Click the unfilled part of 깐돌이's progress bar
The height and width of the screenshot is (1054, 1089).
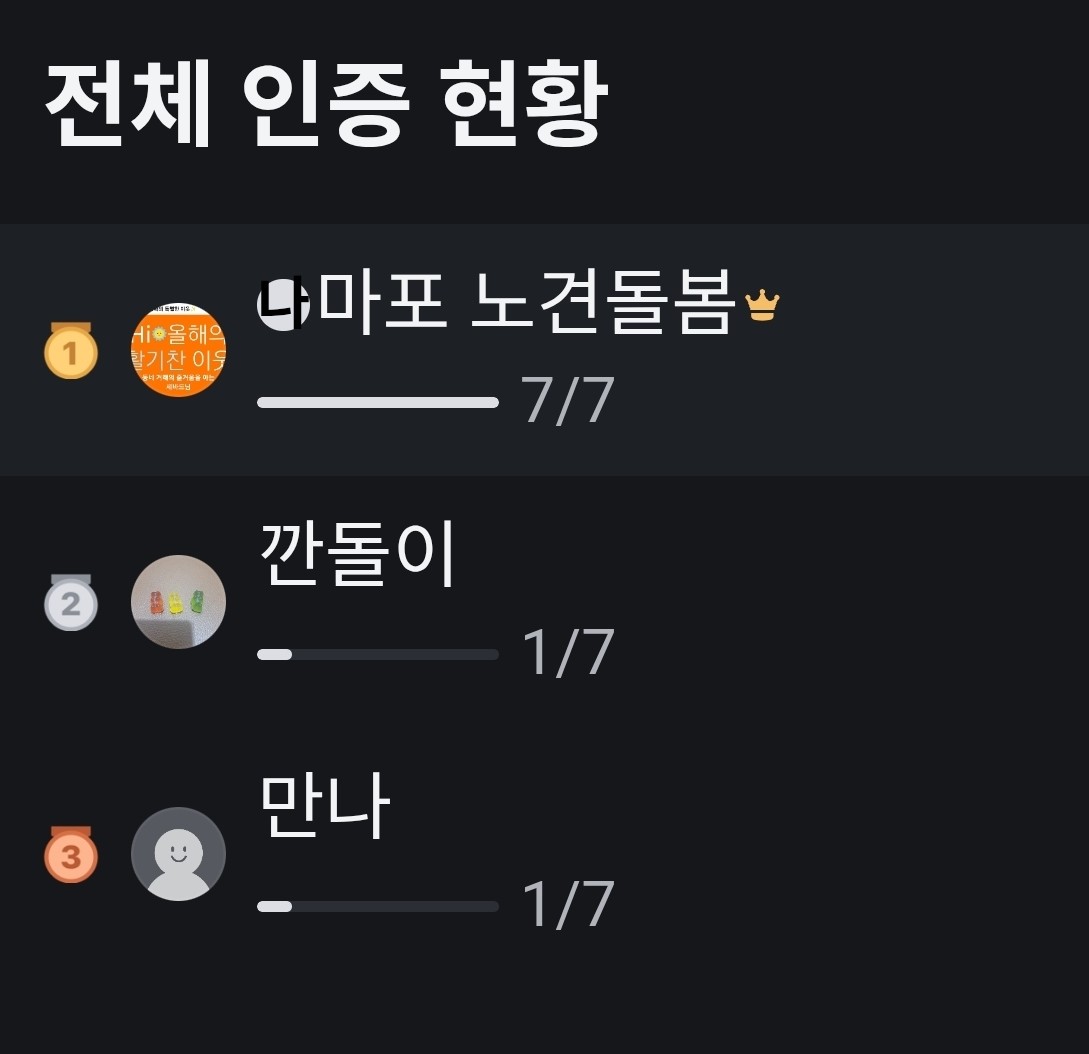pos(395,654)
